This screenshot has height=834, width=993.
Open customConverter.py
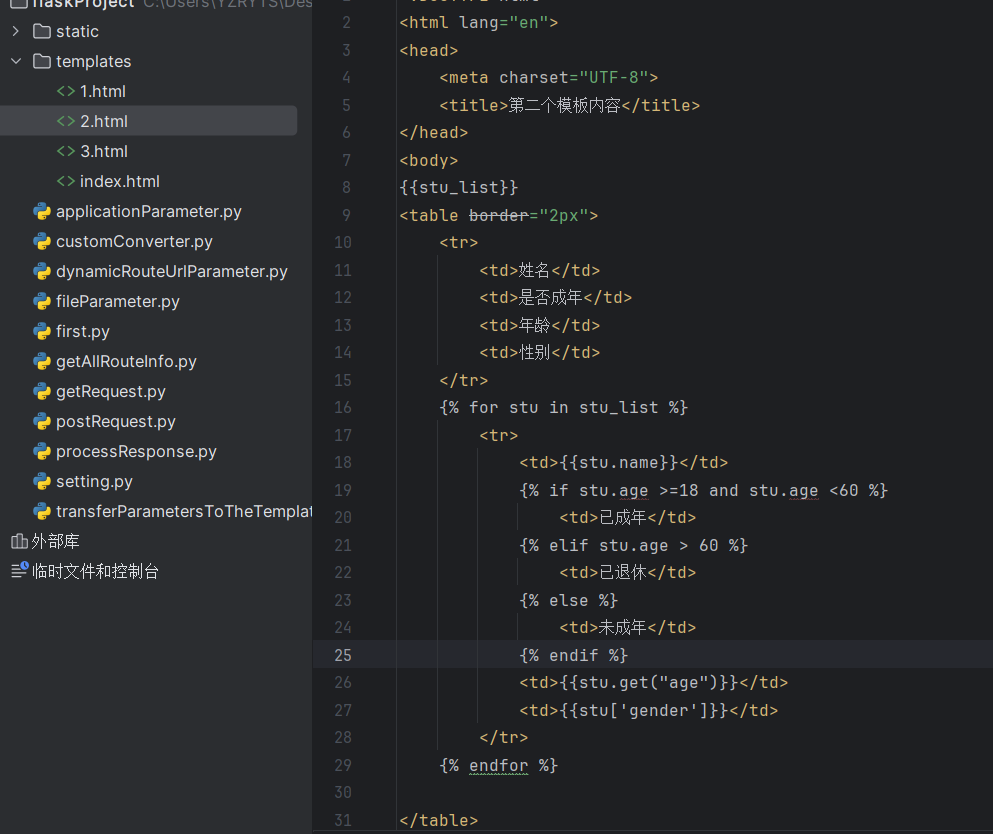point(134,241)
